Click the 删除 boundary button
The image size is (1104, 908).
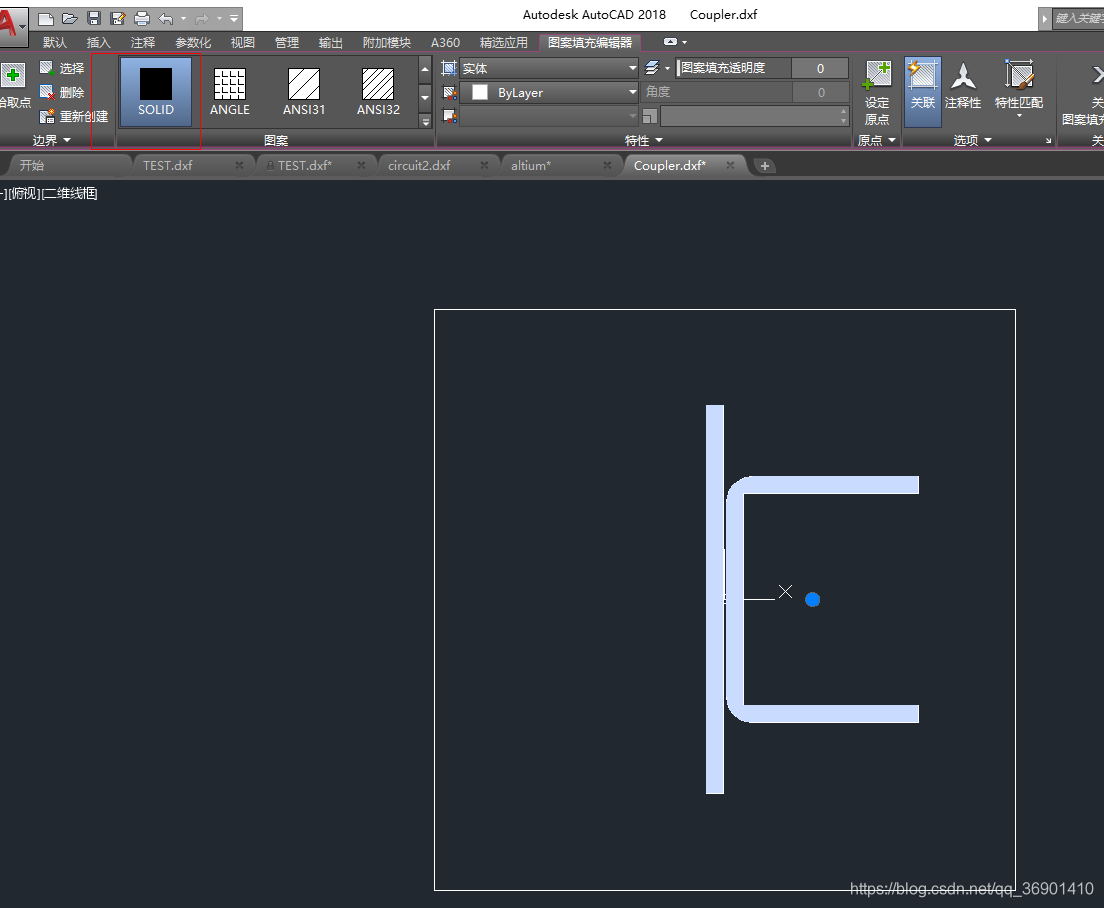tap(62, 92)
